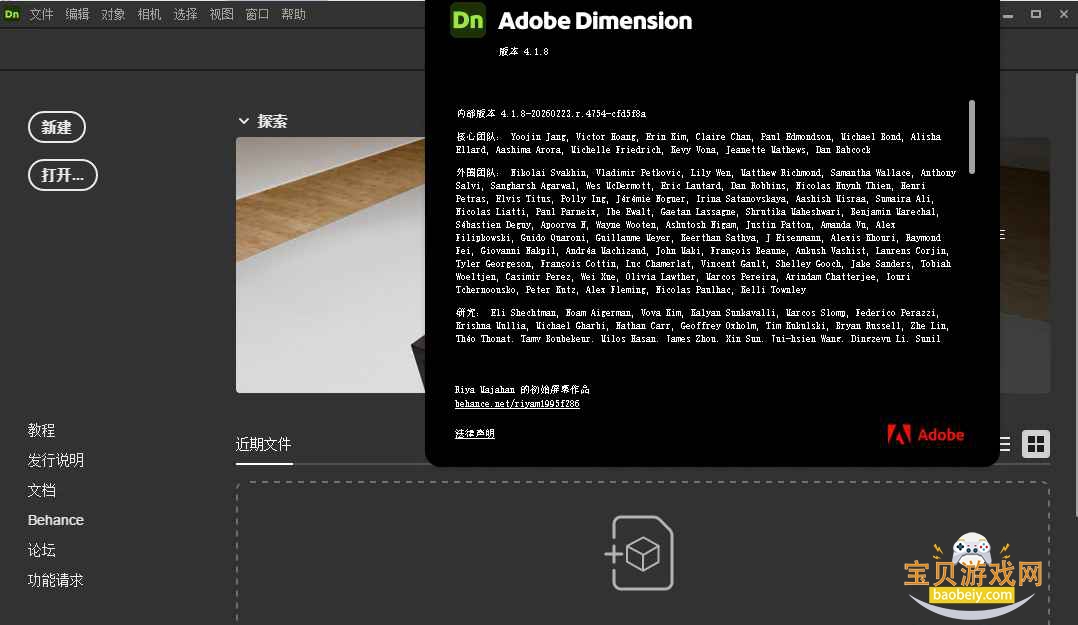Viewport: 1078px width, 625px height.
Task: Open the 窗口 menu
Action: click(257, 14)
